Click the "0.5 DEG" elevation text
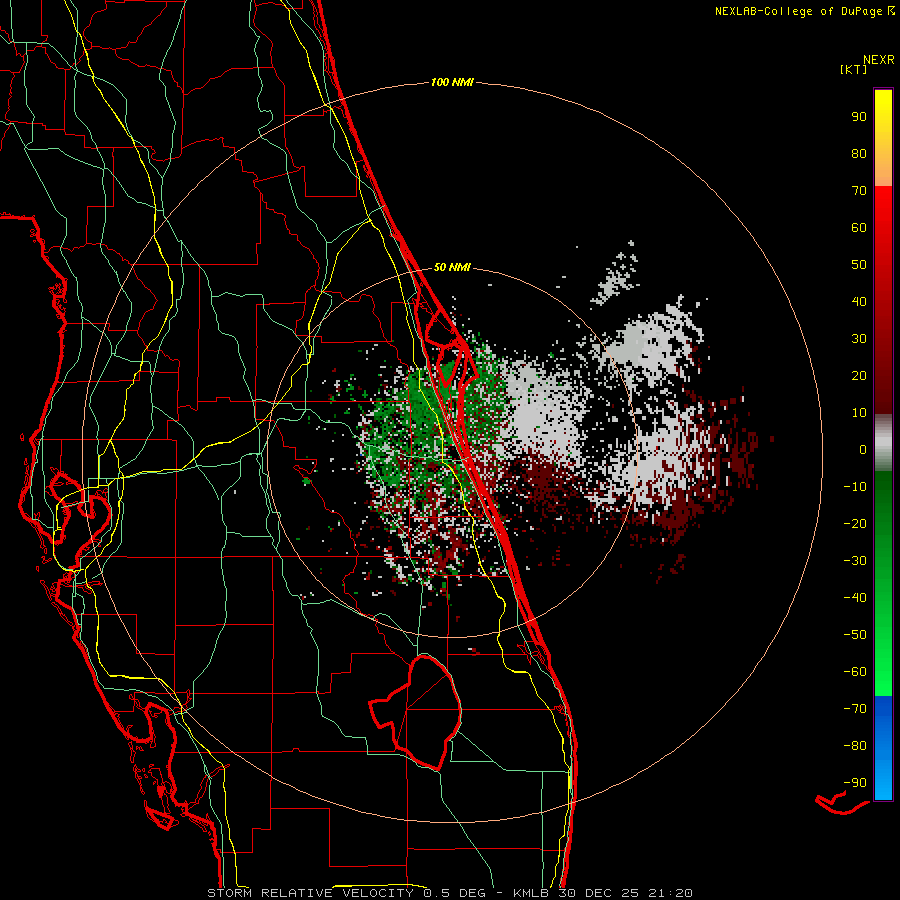The width and height of the screenshot is (900, 900). [455, 893]
